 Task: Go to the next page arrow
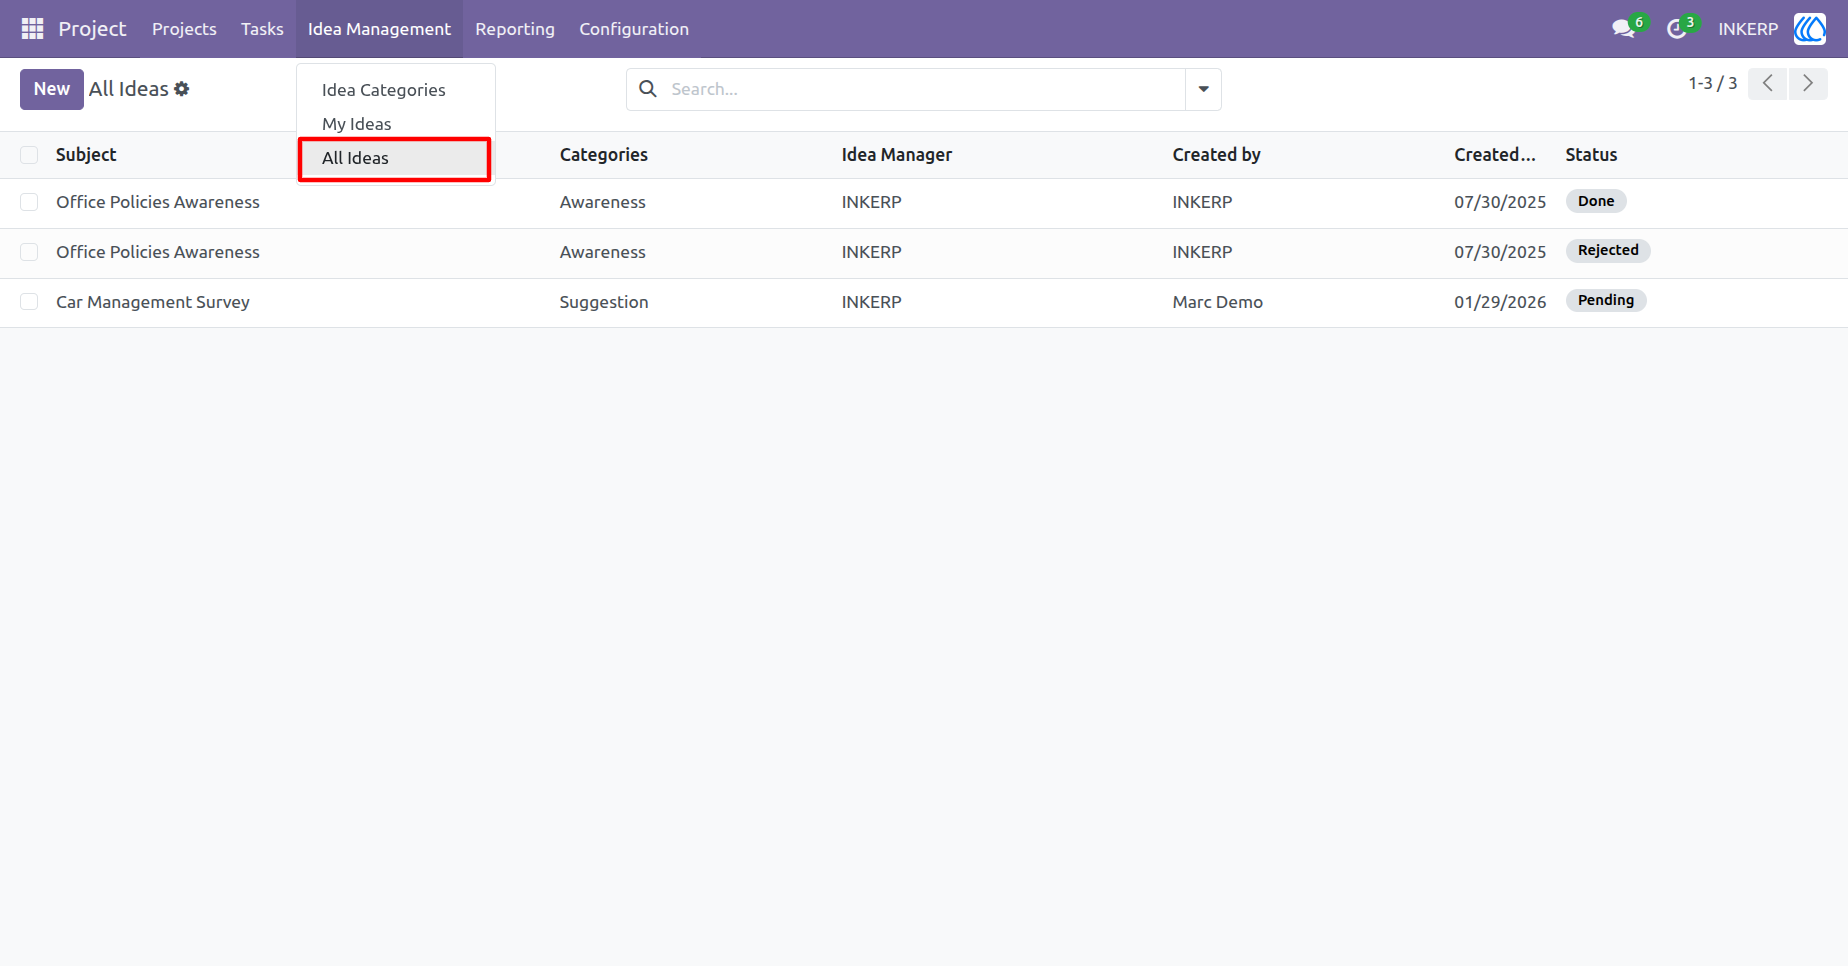1808,84
